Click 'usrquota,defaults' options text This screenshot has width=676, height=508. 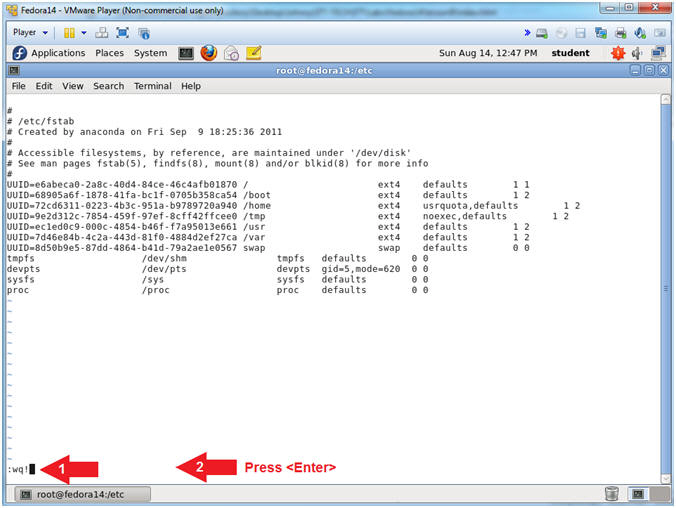tap(470, 206)
